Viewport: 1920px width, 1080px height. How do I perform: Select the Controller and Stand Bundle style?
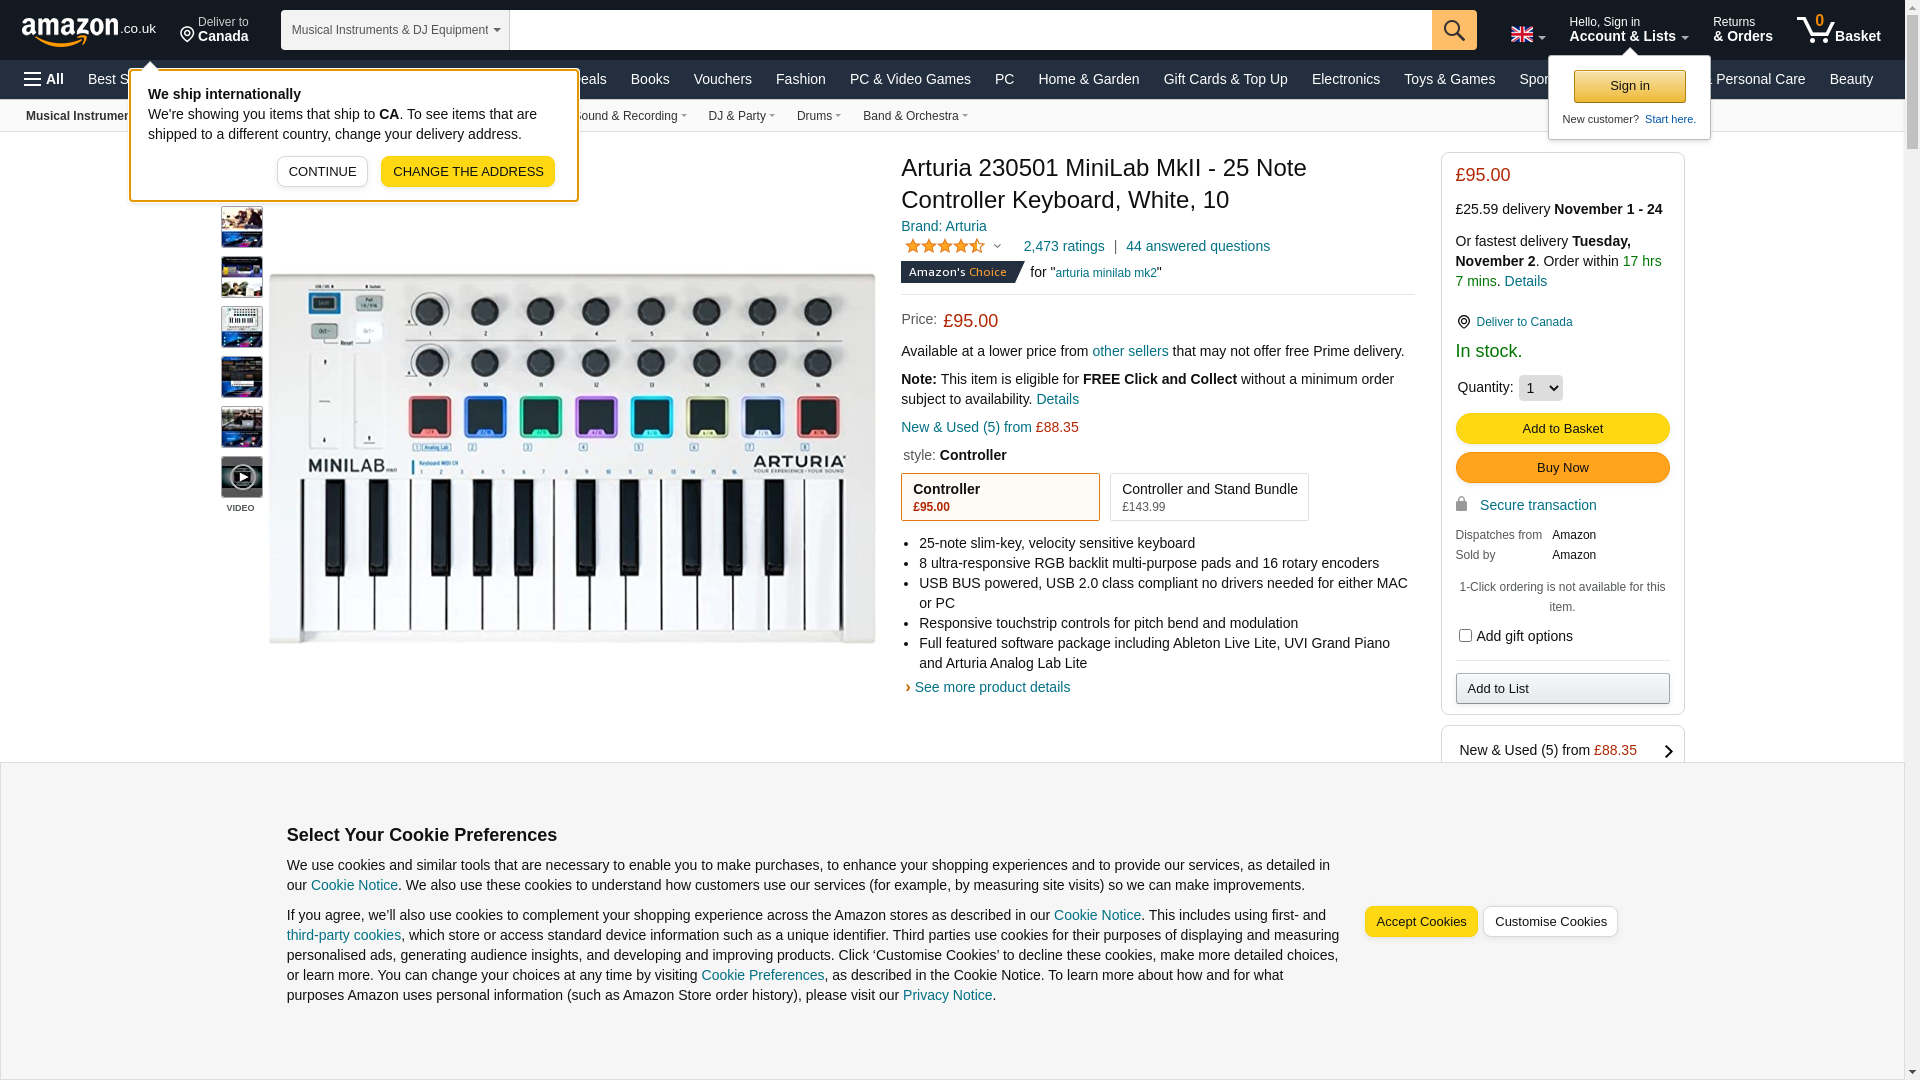pyautogui.click(x=1209, y=497)
